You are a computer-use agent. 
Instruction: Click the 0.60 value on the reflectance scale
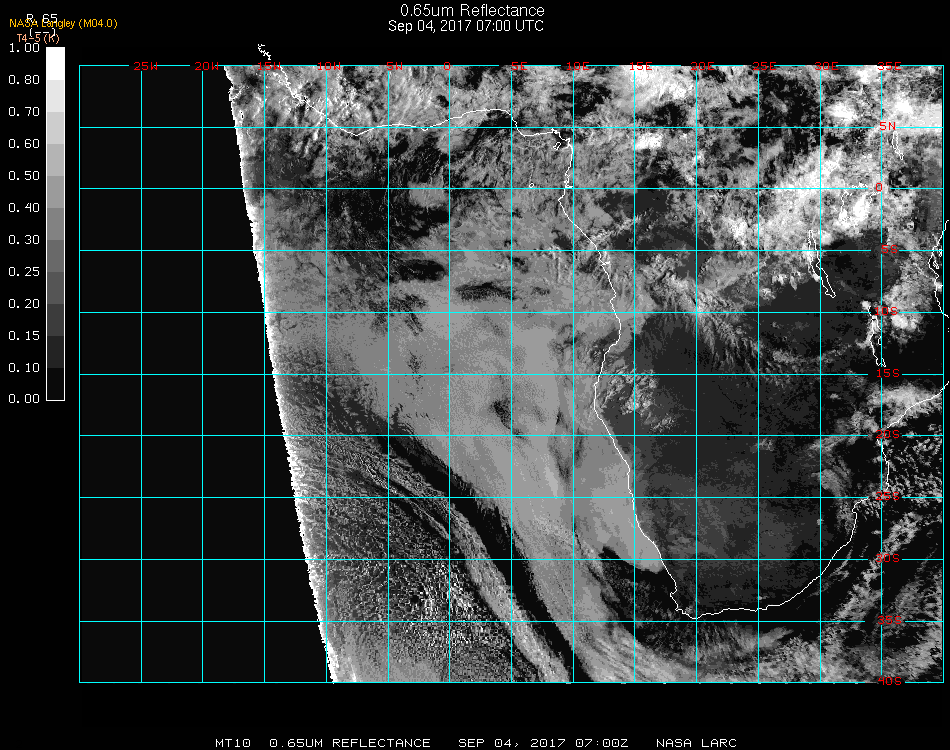pos(24,144)
